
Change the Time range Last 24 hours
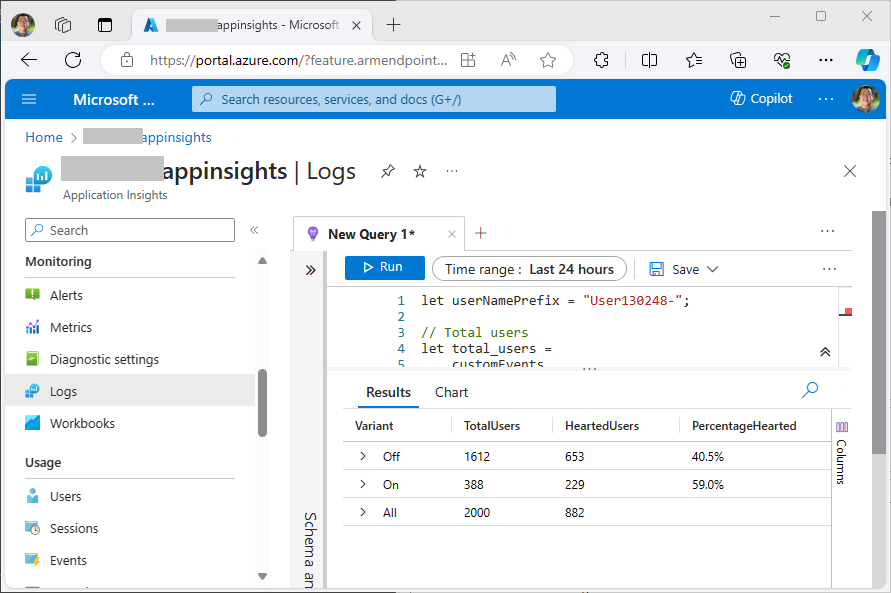[529, 269]
